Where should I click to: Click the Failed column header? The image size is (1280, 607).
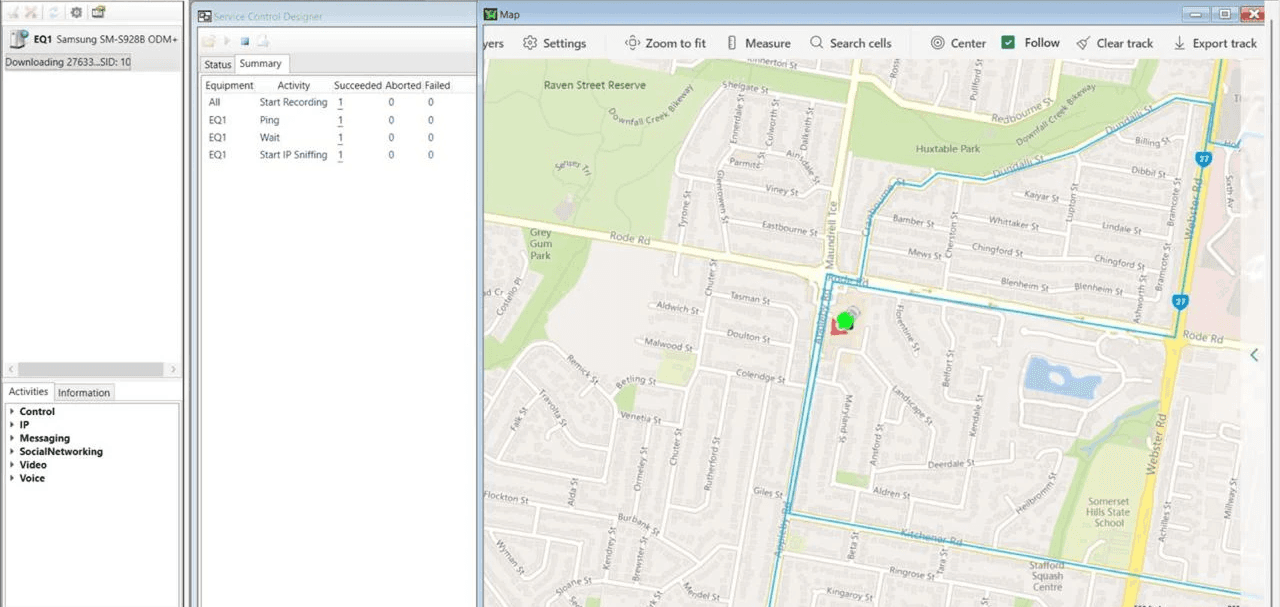click(x=437, y=86)
